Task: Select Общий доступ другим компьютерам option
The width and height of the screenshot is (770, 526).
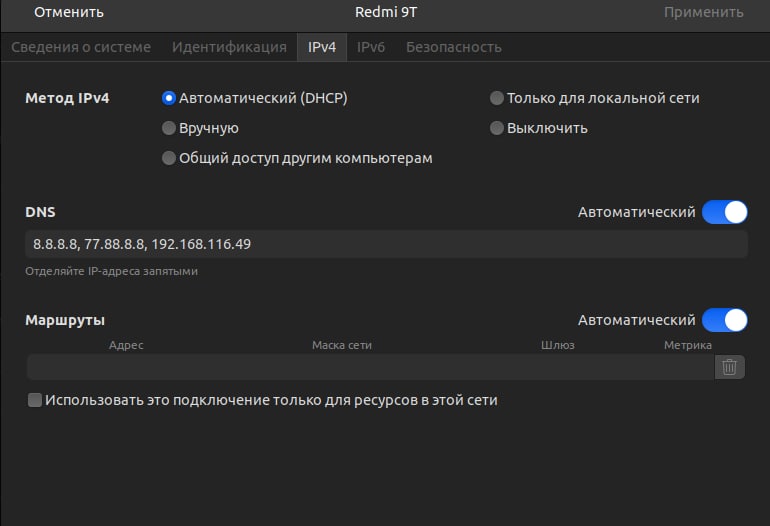Action: (x=169, y=158)
